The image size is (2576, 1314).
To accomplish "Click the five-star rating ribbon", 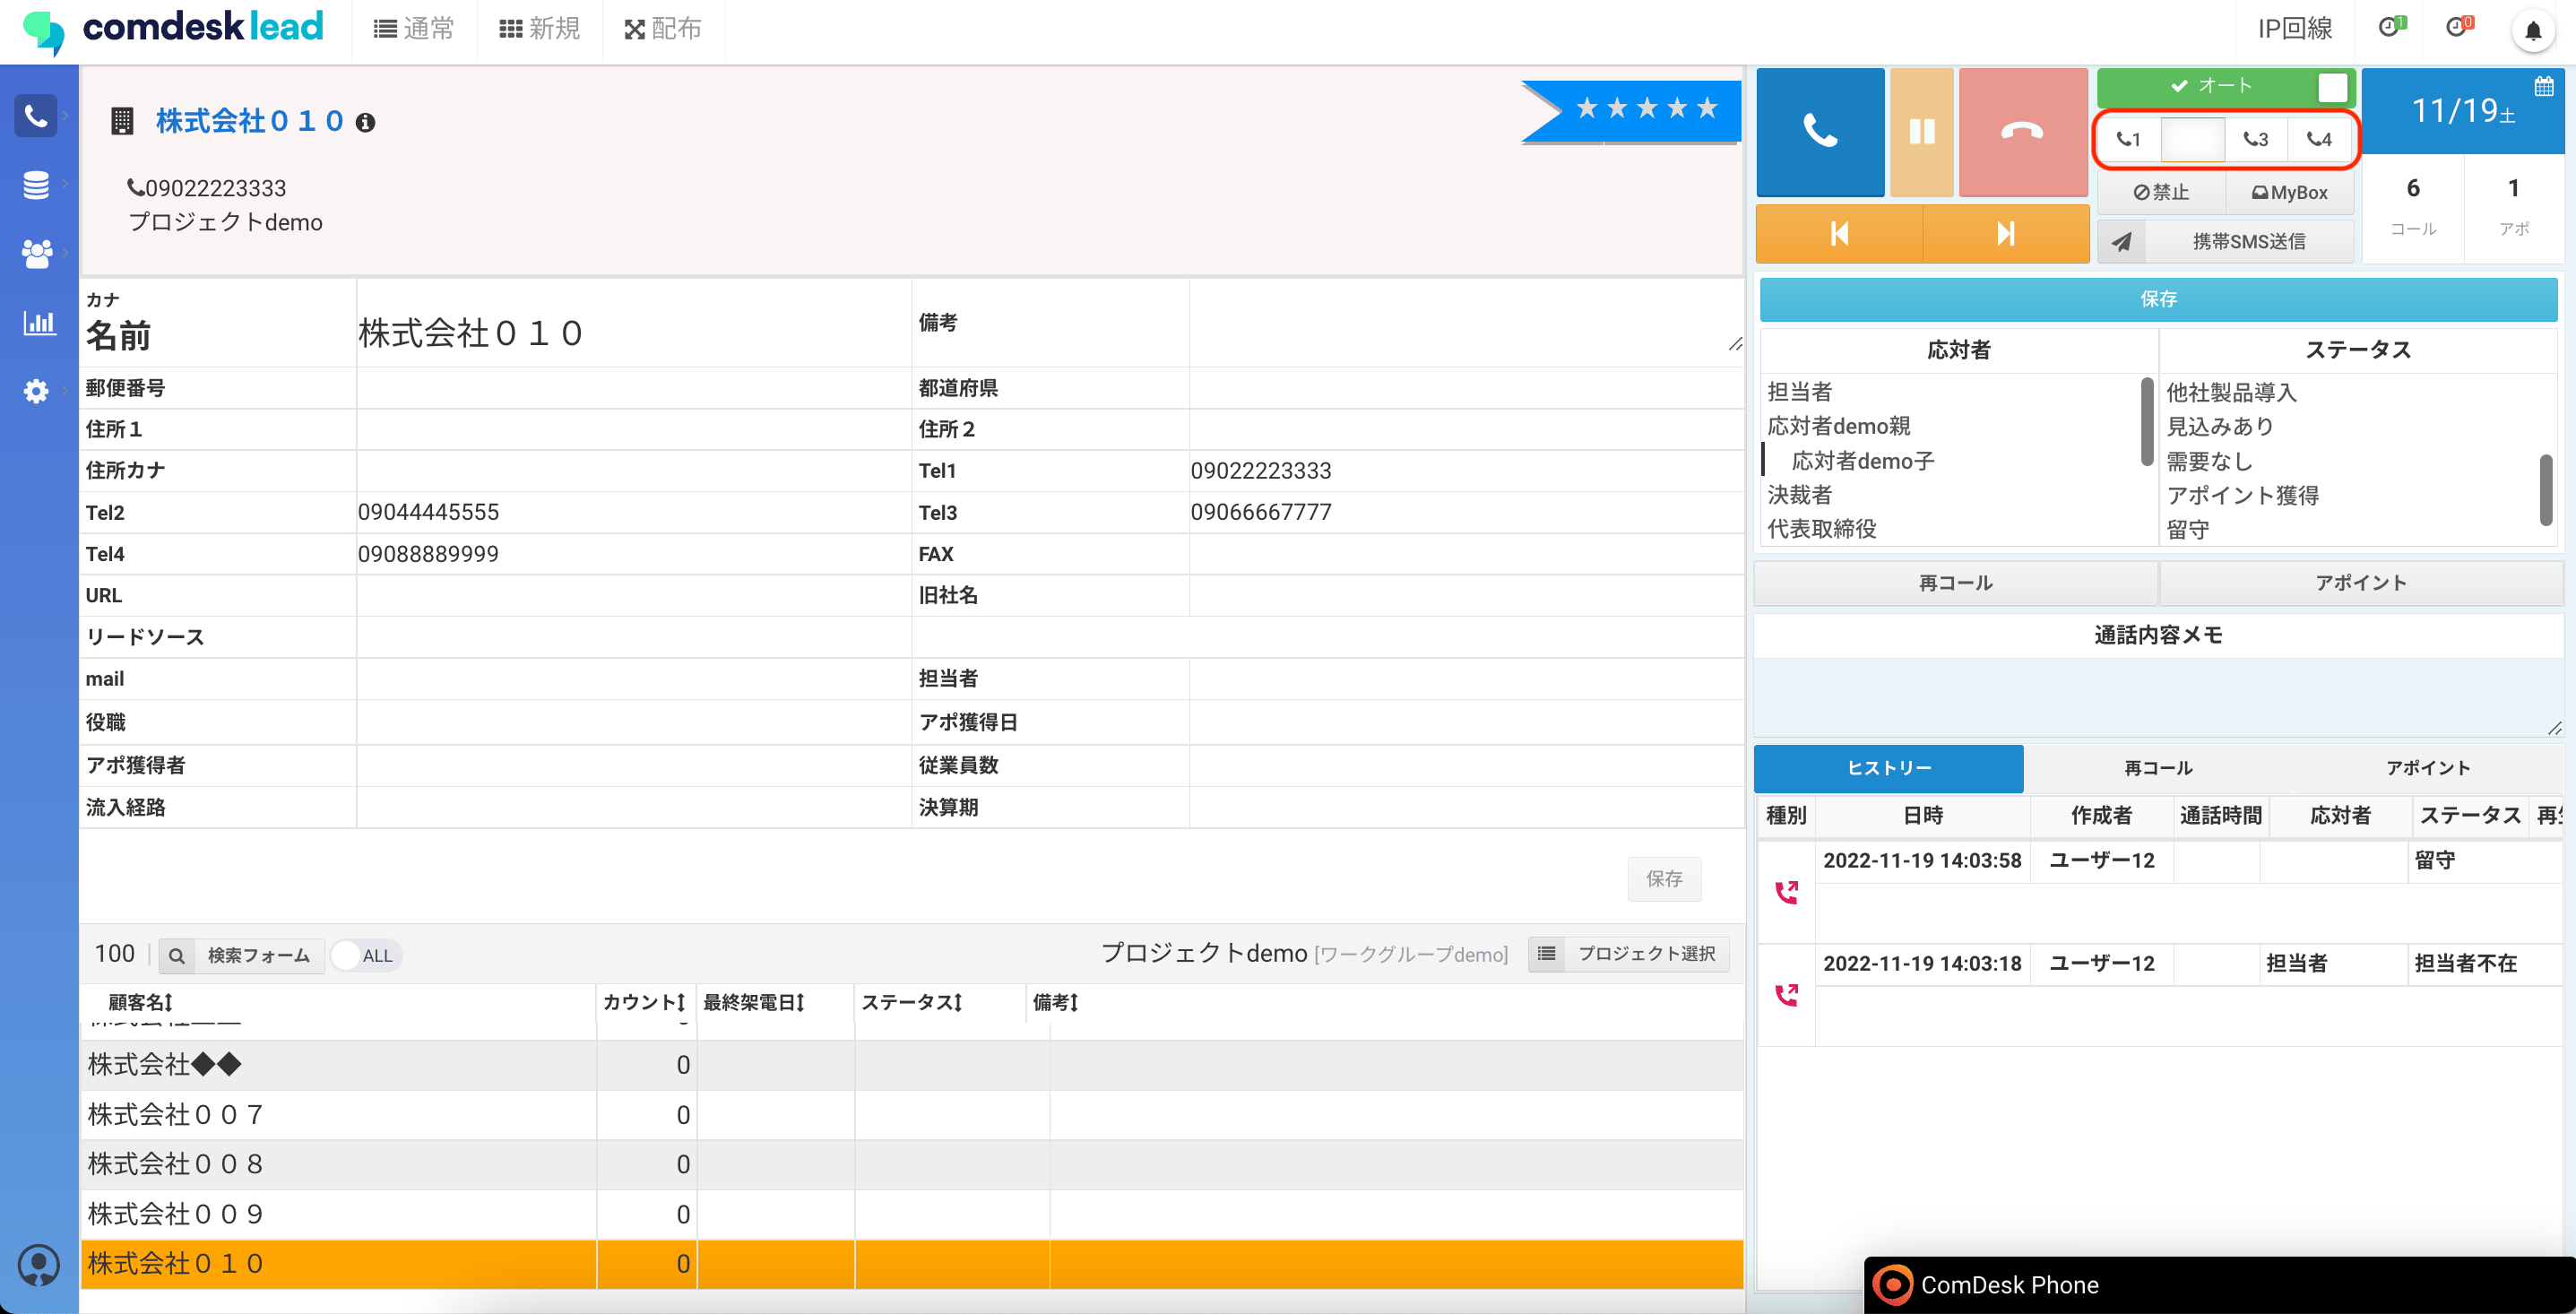I will coord(1634,110).
